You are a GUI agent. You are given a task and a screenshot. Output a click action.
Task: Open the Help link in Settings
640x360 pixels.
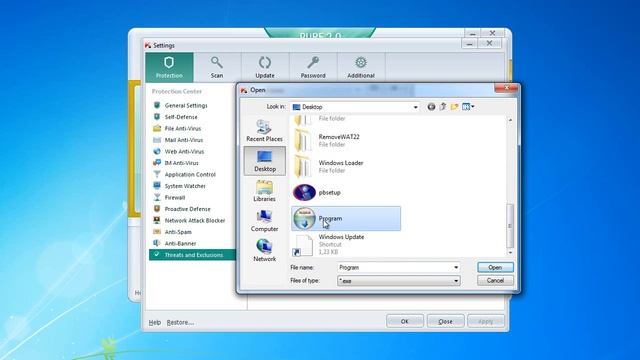click(x=155, y=322)
